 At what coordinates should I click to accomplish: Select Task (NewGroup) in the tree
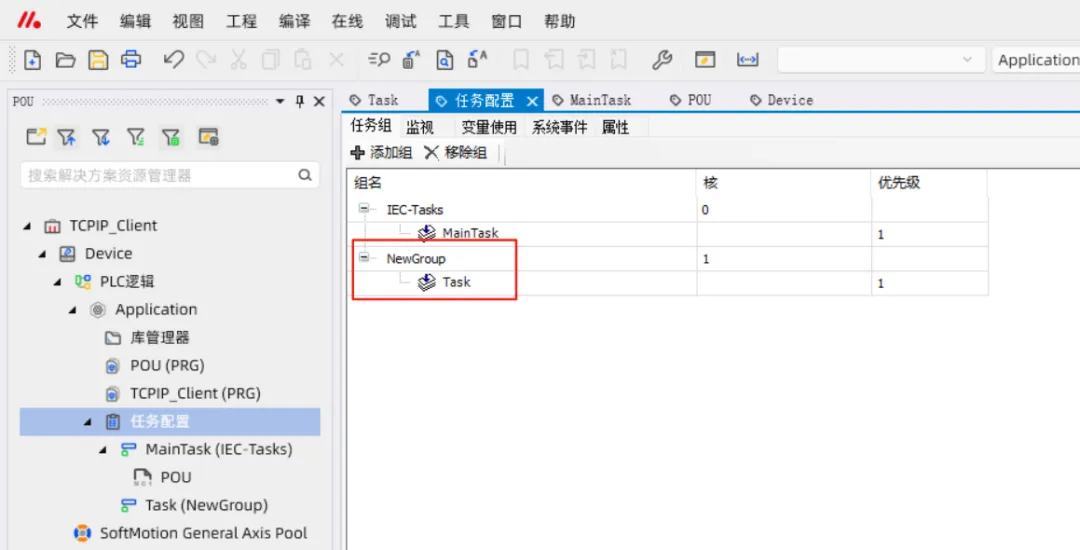tap(206, 505)
